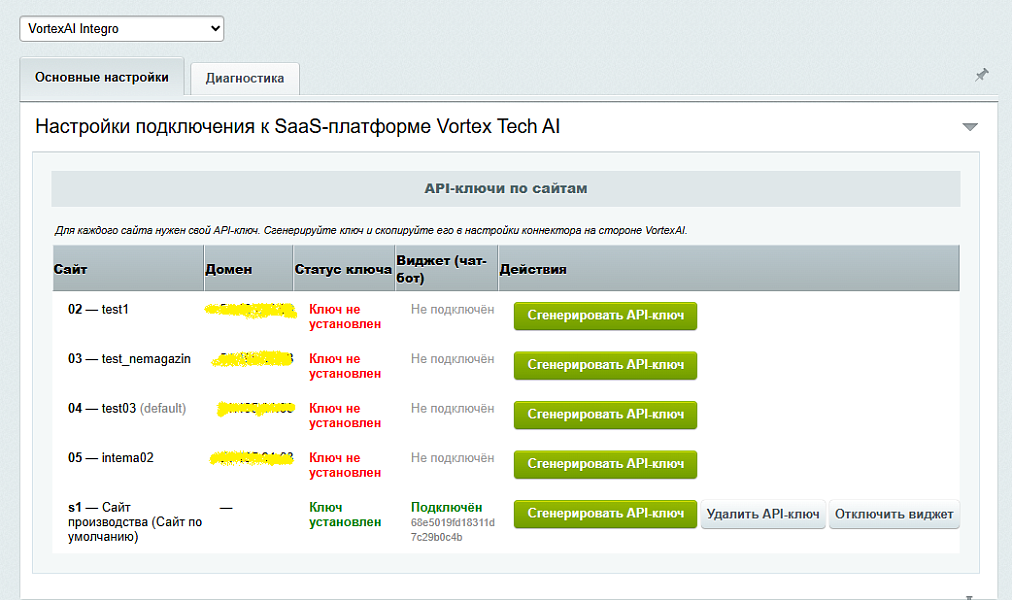Switch to the Диагностика tab

245,78
